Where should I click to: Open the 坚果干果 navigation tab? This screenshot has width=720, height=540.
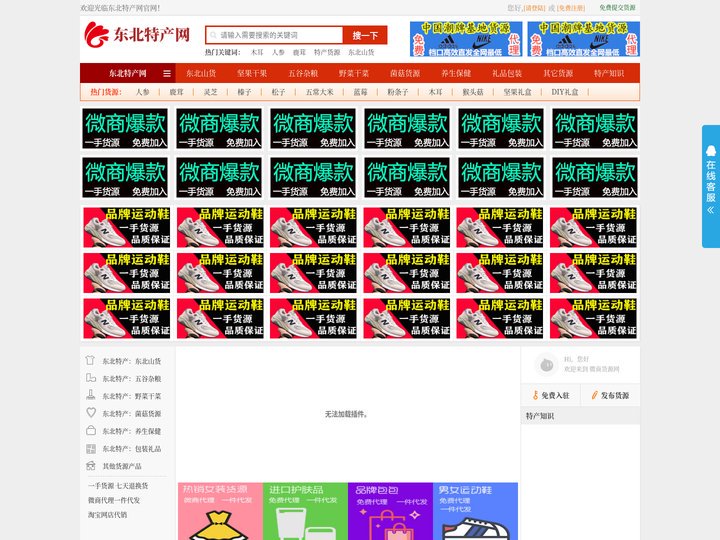pos(252,73)
